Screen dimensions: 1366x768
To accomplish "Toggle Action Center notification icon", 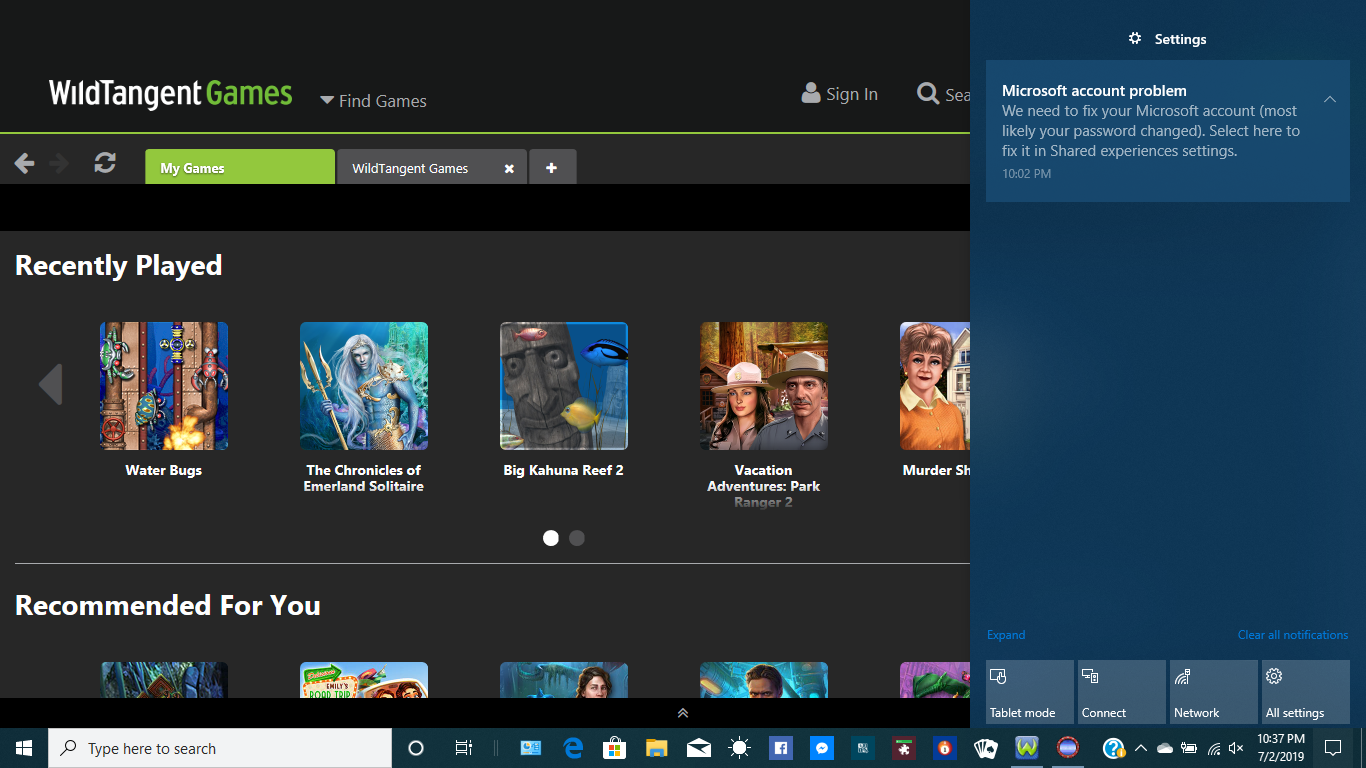I will coord(1333,748).
